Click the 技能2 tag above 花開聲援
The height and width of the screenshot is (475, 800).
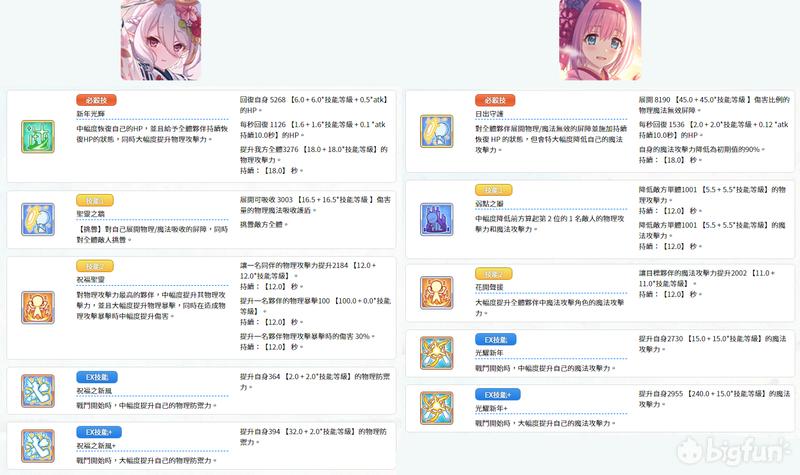pos(493,274)
